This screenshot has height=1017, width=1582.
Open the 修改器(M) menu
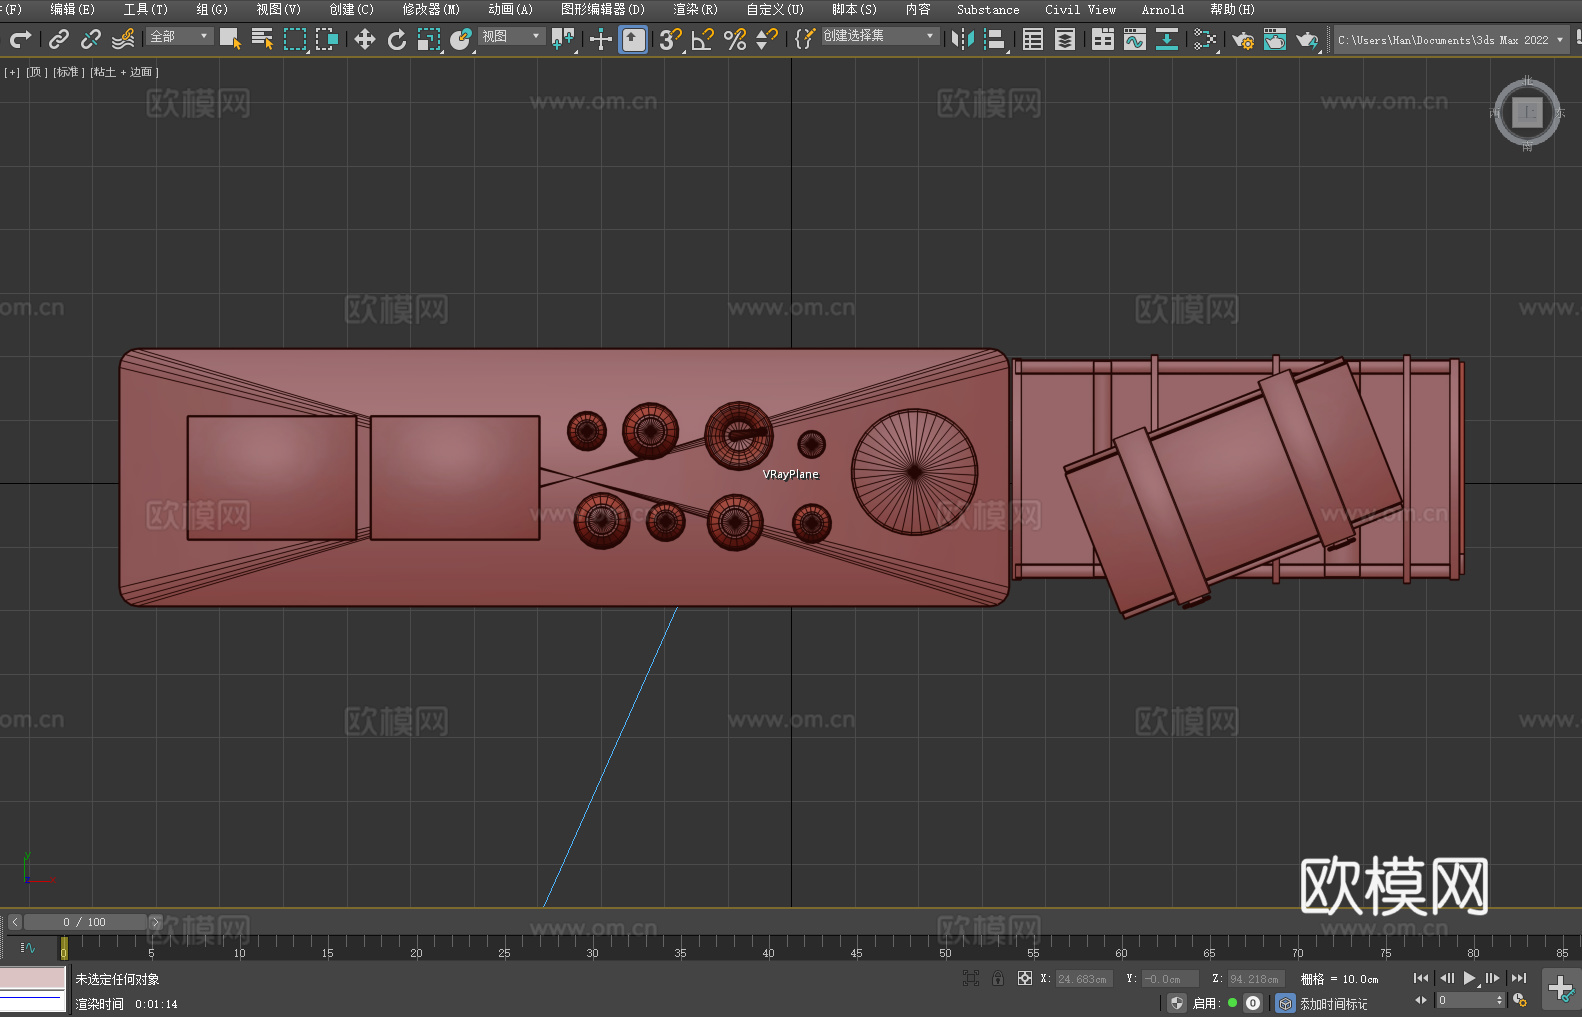(x=431, y=9)
